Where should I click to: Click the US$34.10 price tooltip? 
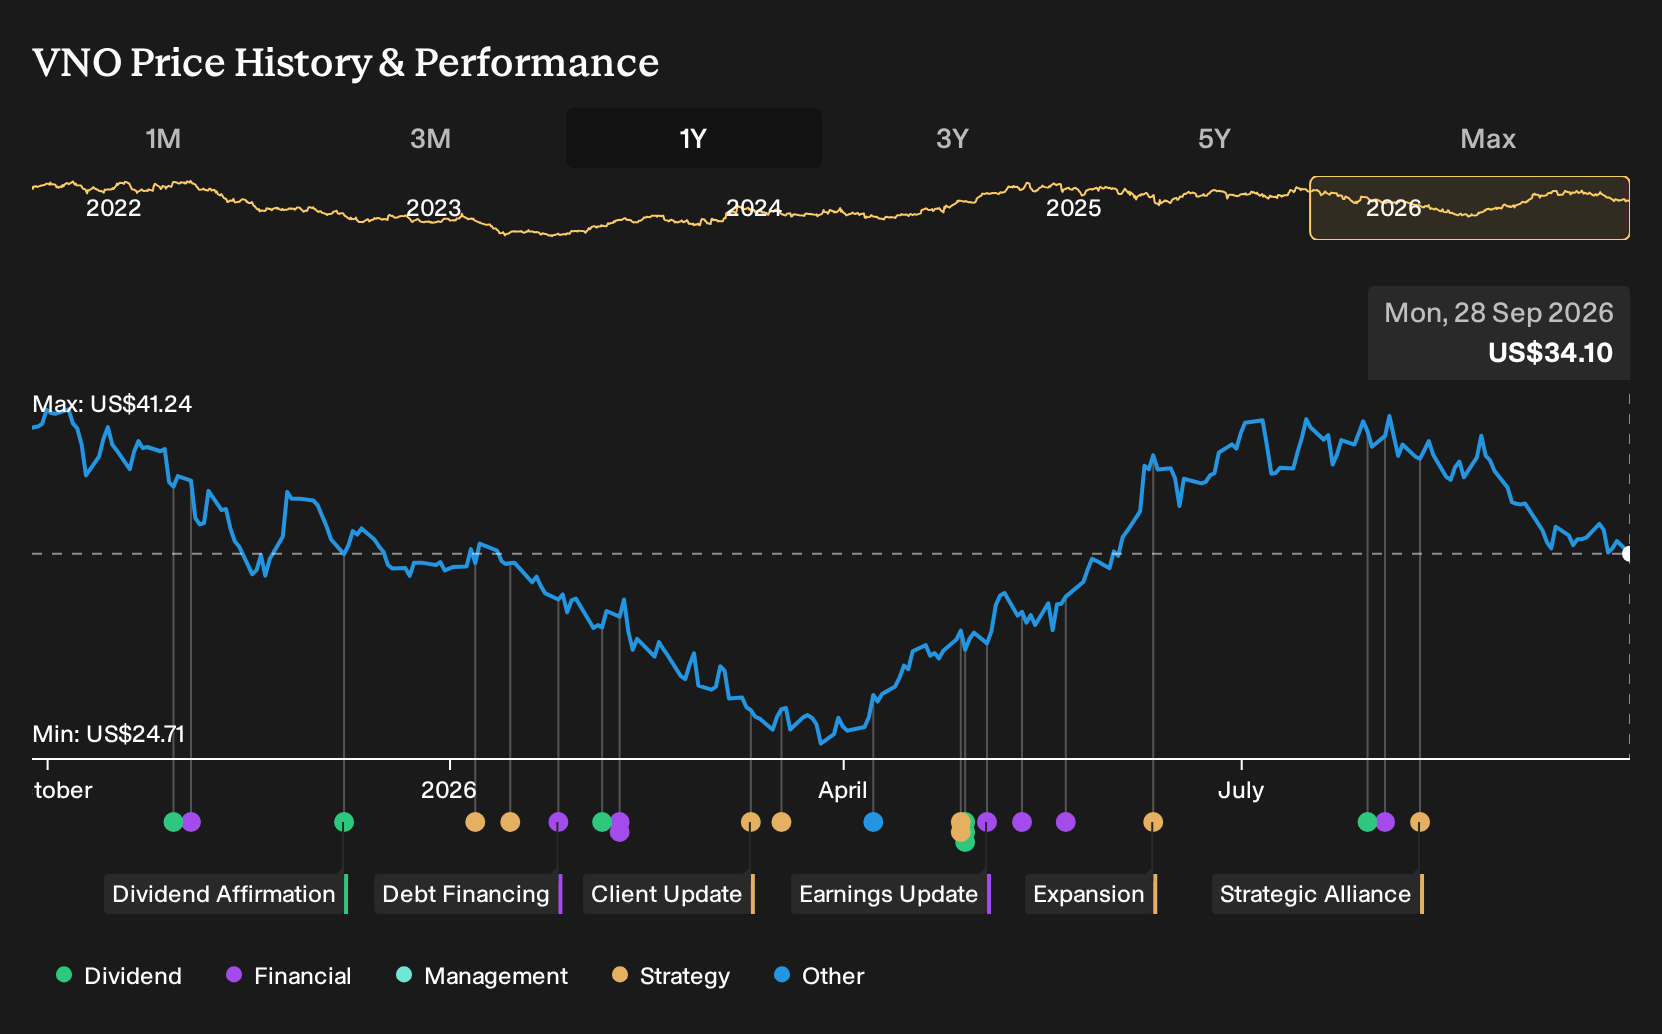click(x=1499, y=333)
